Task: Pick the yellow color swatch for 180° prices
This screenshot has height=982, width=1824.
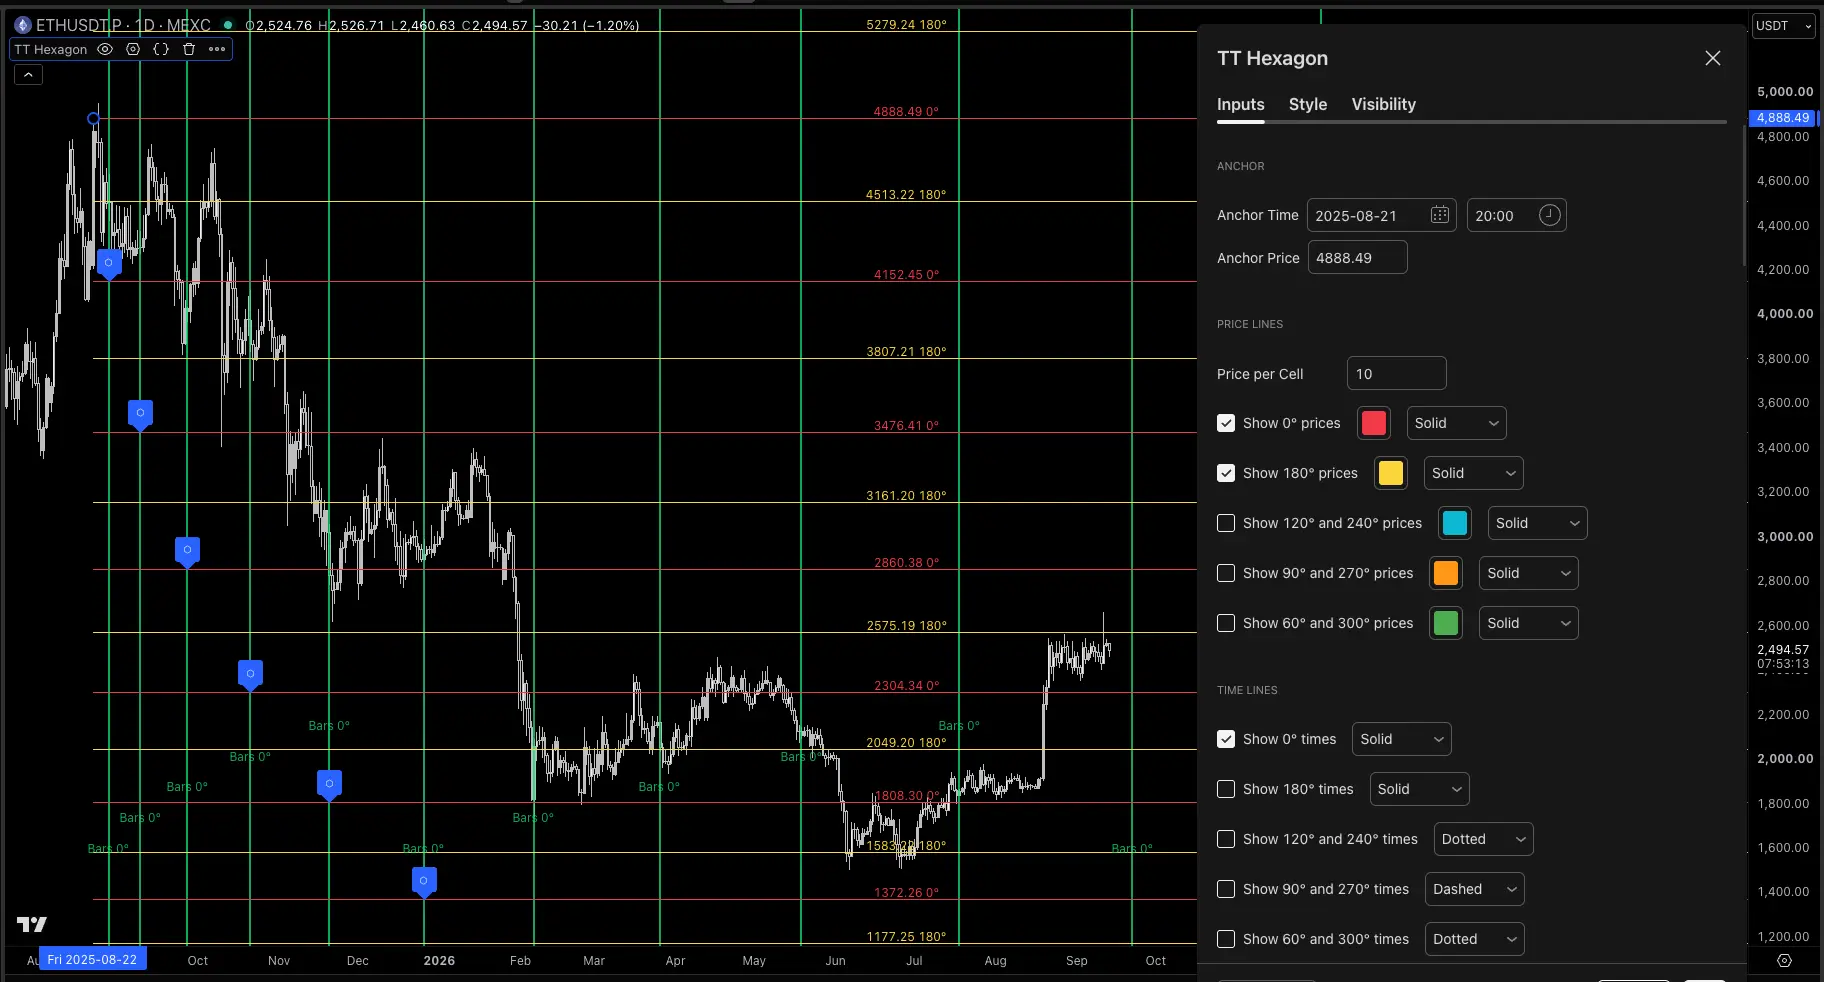Action: click(x=1391, y=473)
